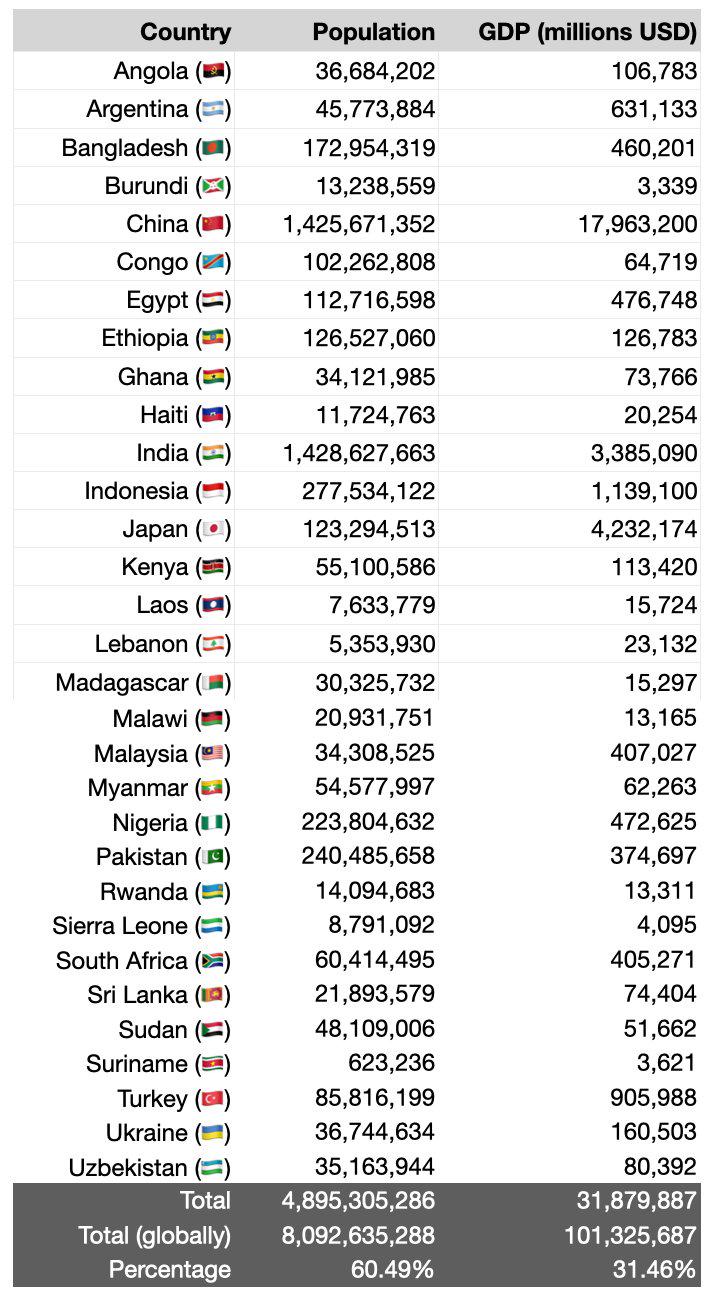Select the 31.46% GDP percentage cell

coord(655,1270)
